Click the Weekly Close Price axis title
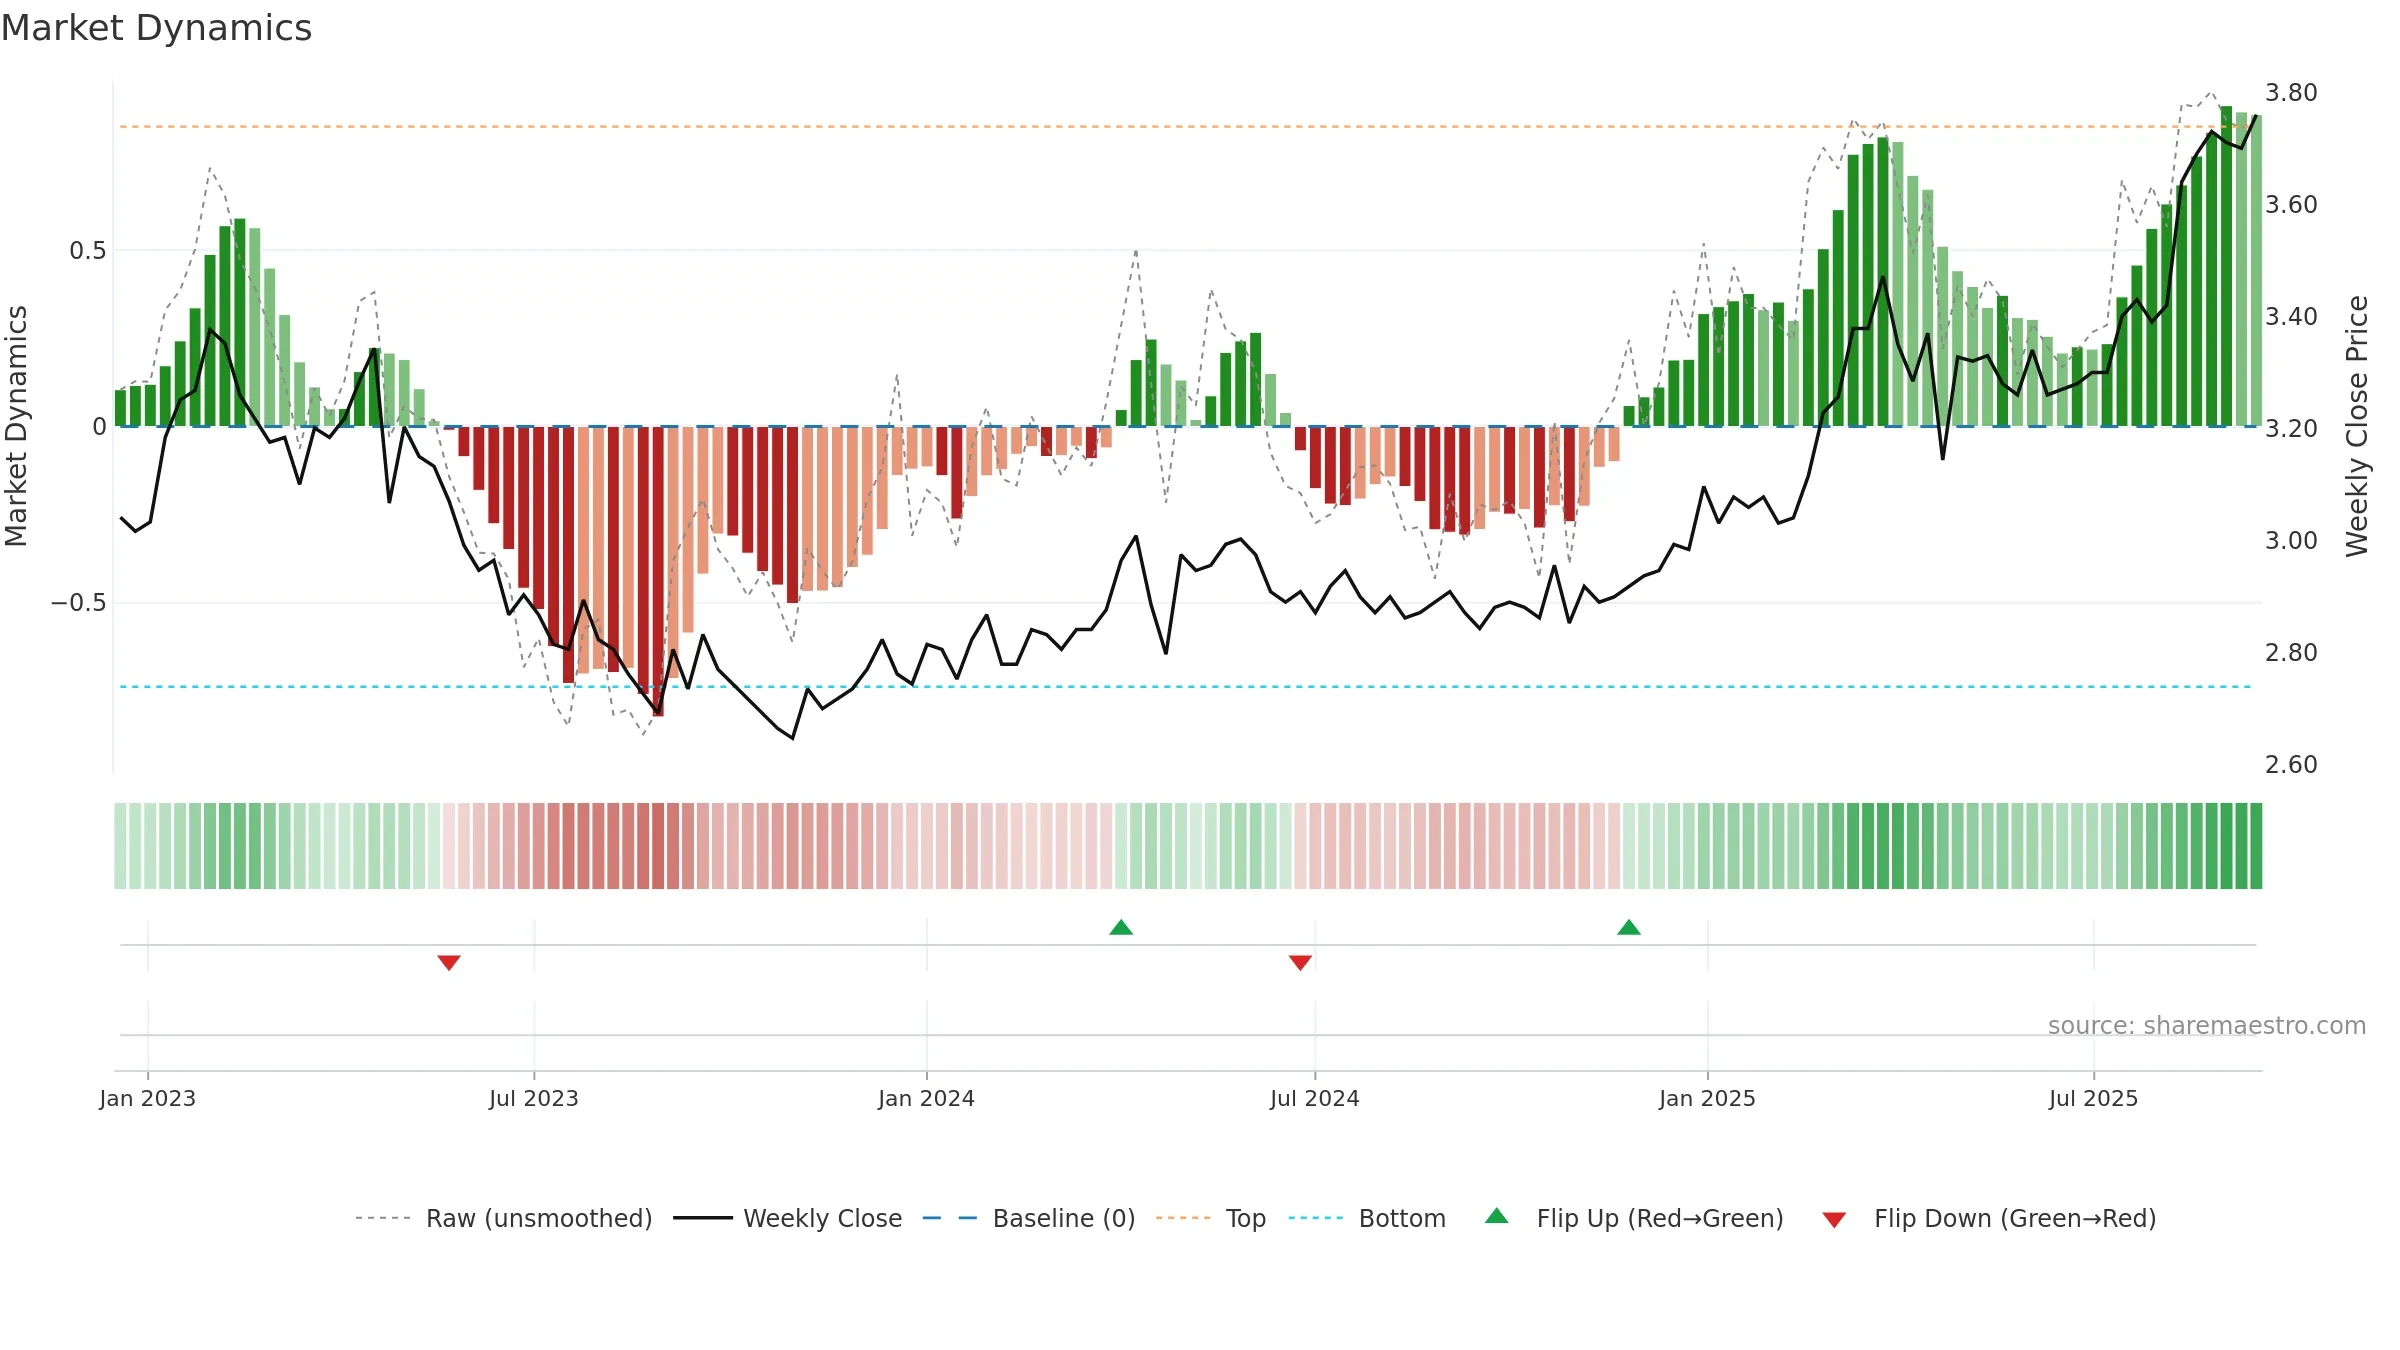The image size is (2400, 1350). [x=2357, y=426]
